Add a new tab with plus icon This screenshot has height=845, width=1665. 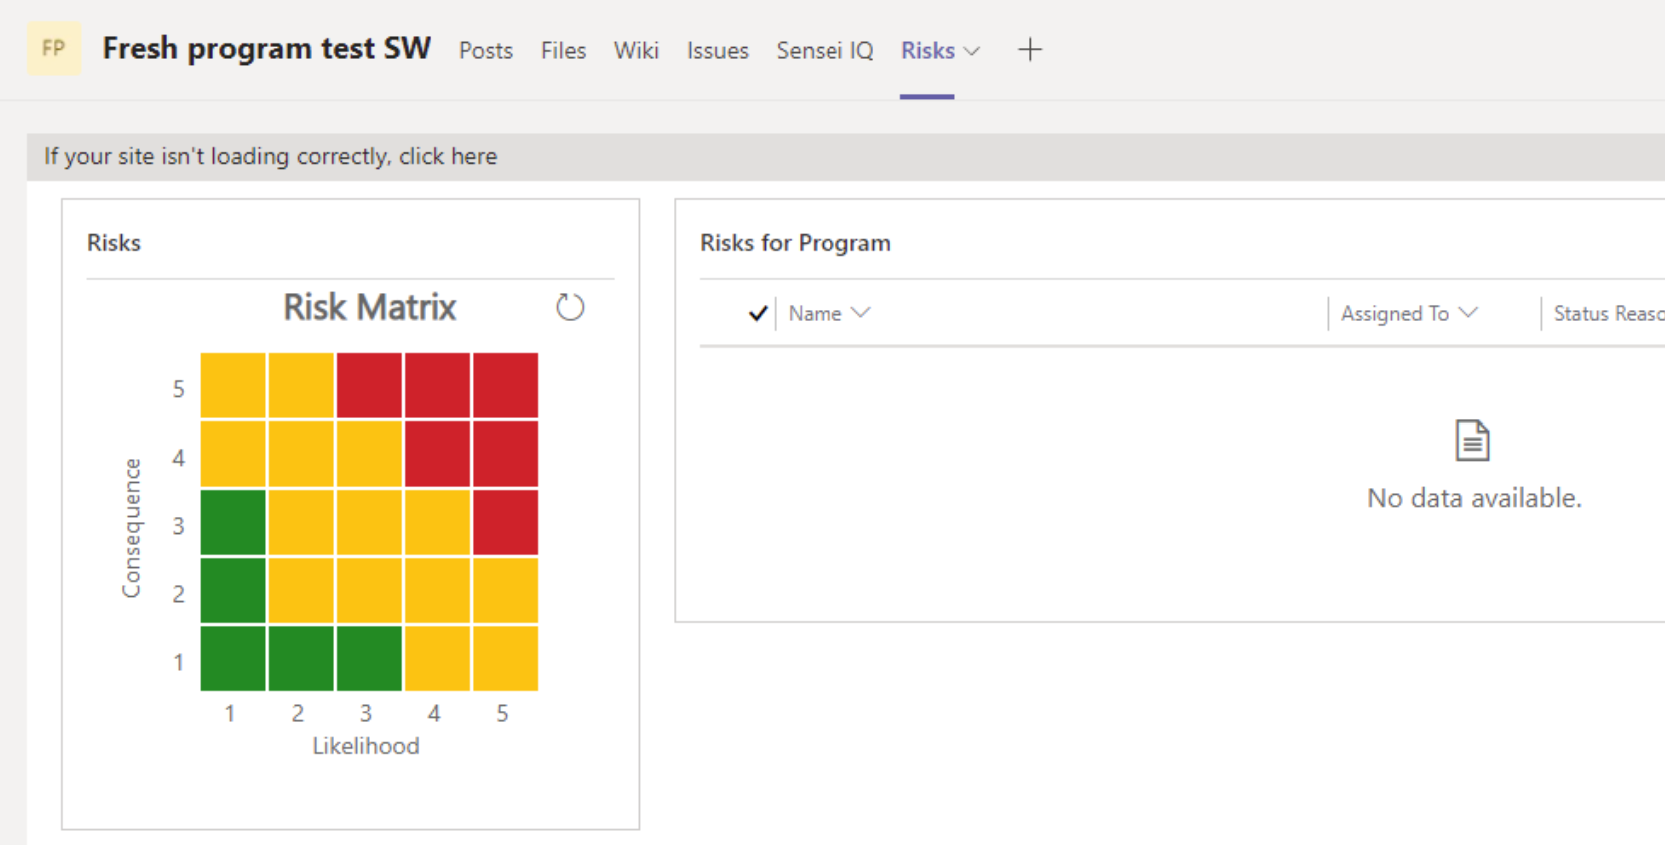point(1029,50)
